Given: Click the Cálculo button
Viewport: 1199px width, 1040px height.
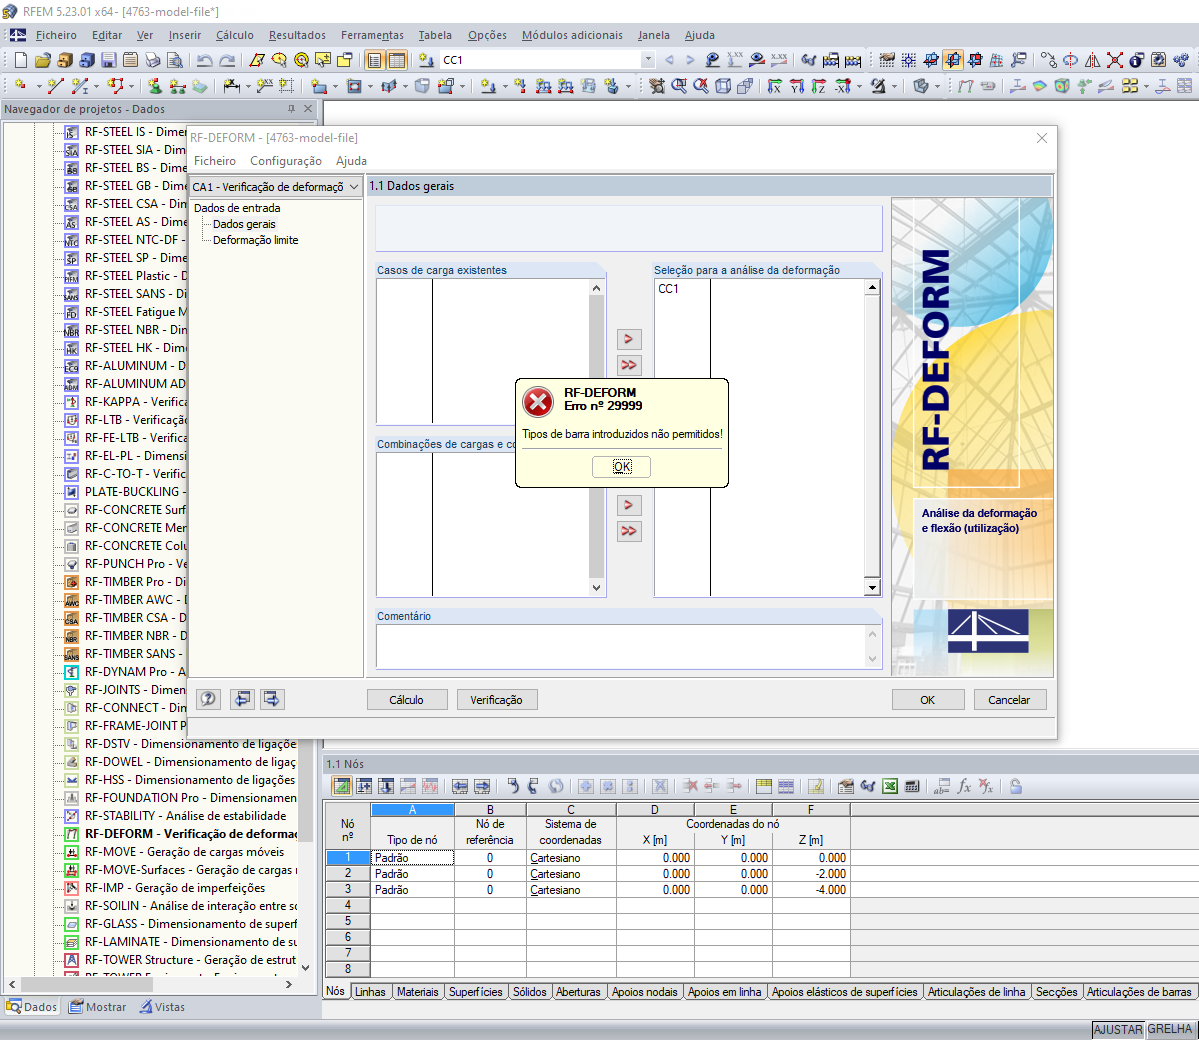Looking at the screenshot, I should coord(407,700).
